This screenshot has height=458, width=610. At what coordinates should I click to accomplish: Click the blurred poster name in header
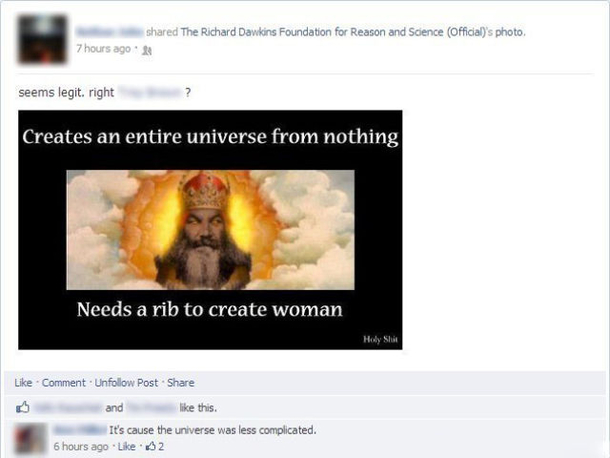[109, 32]
